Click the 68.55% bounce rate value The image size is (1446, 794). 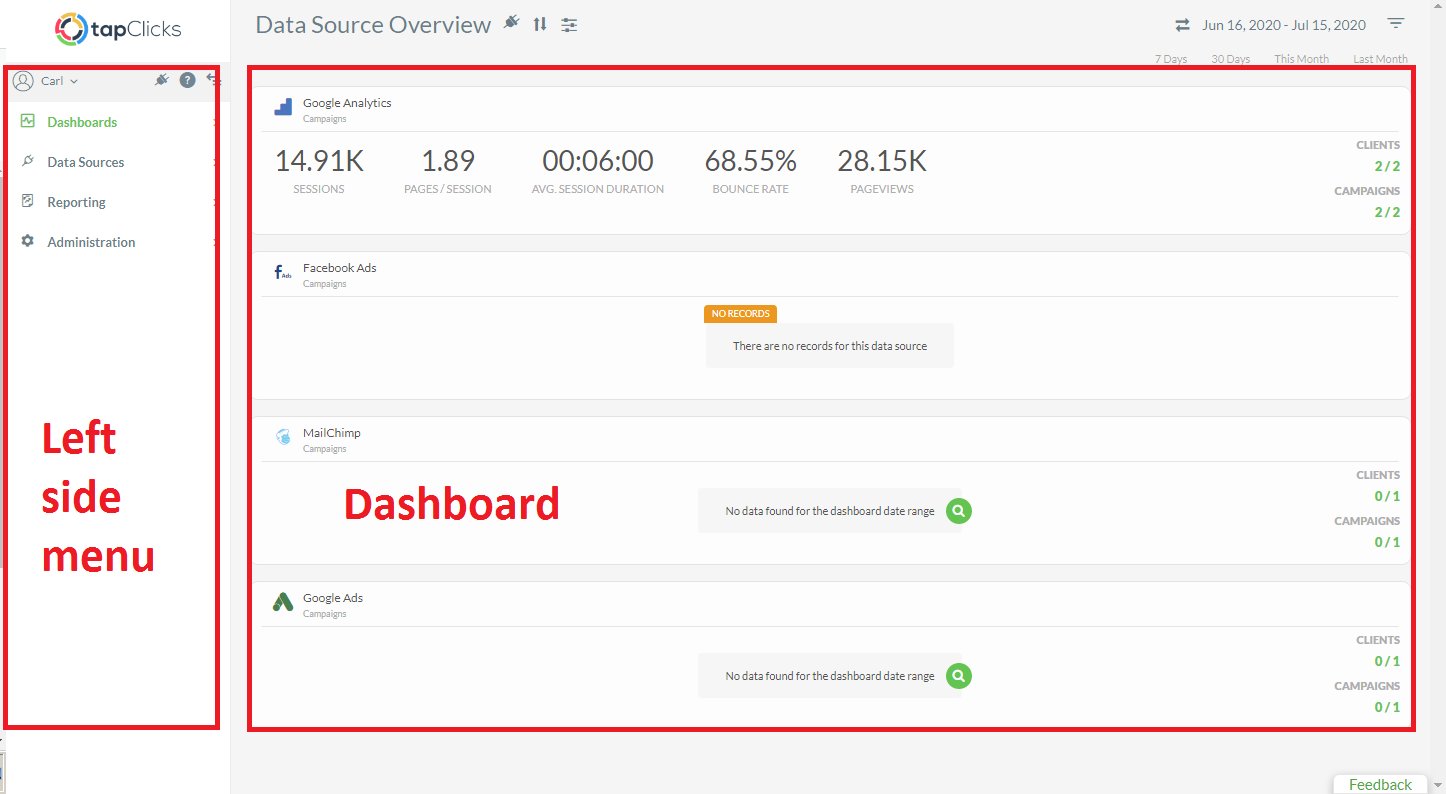pos(751,161)
